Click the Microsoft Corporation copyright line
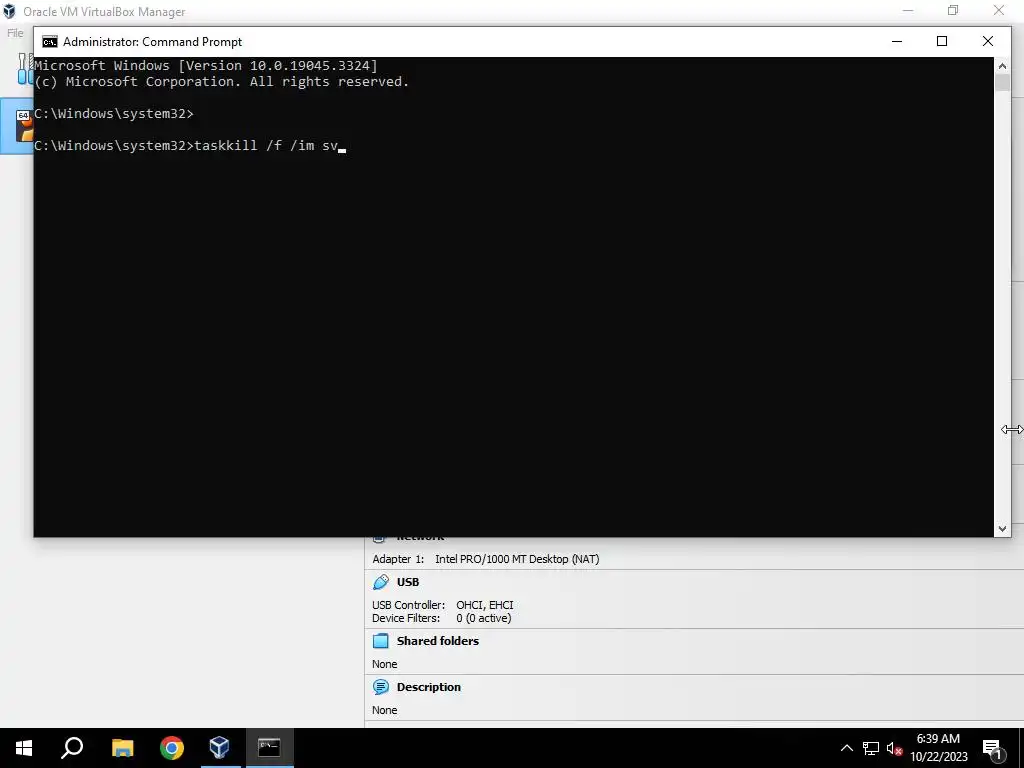This screenshot has height=768, width=1024. coord(221,82)
